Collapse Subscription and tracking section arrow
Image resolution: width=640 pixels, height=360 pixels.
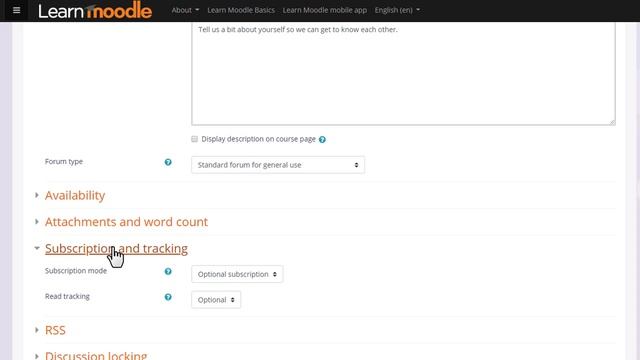[37, 248]
